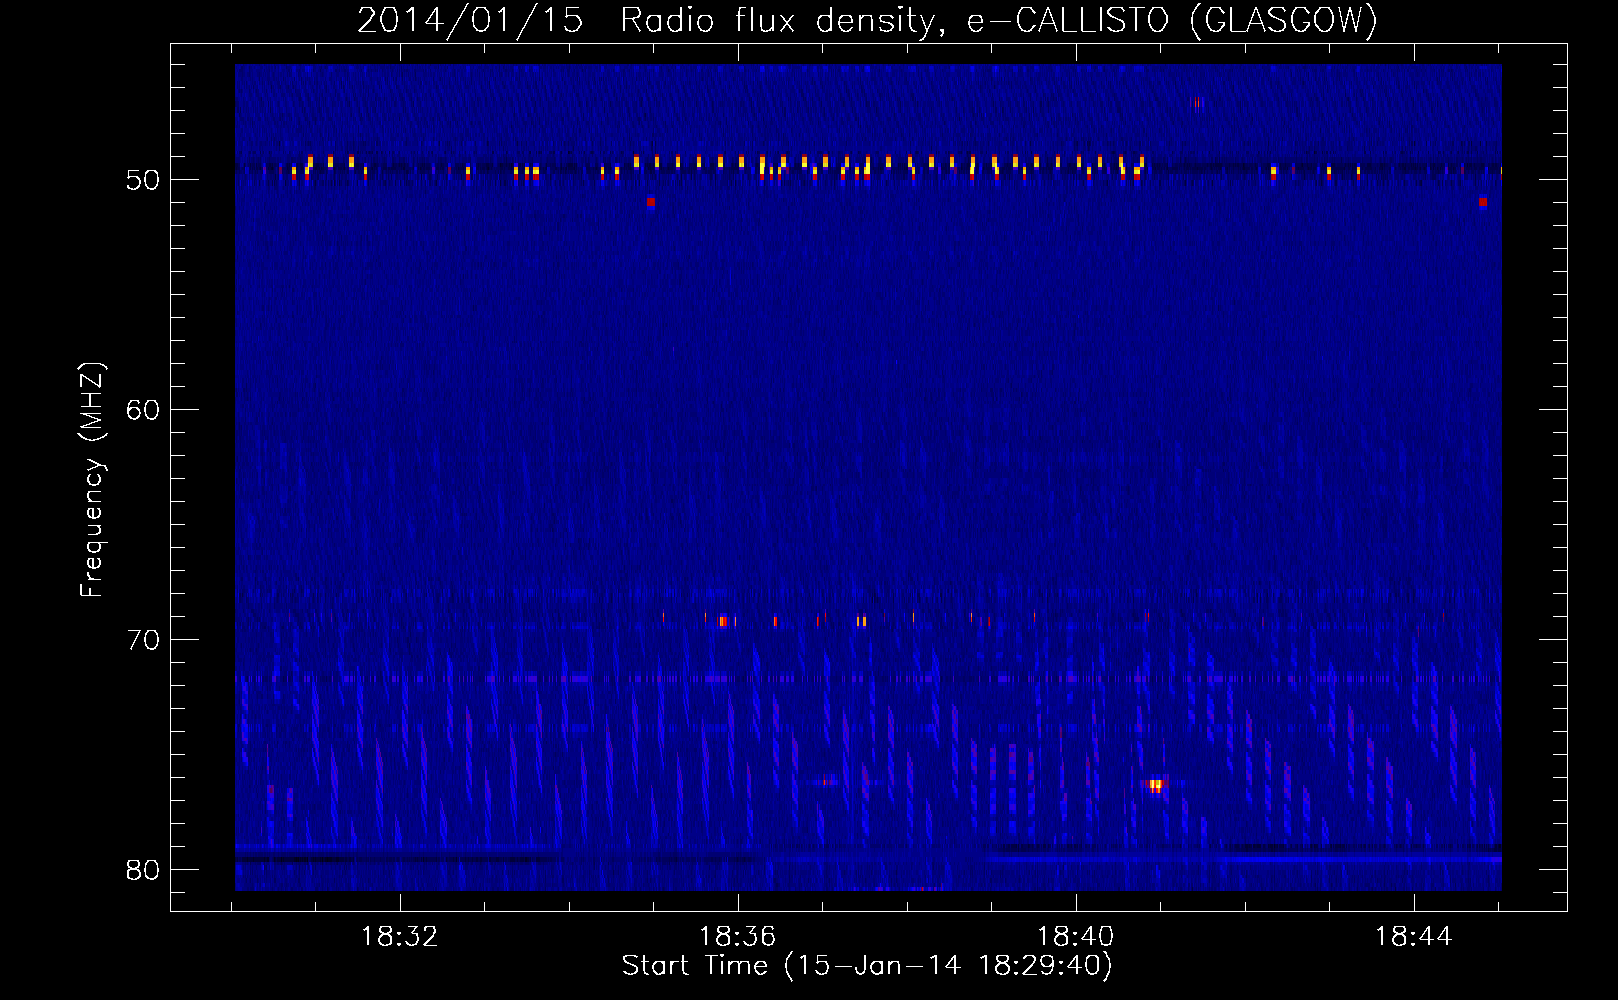Viewport: 1618px width, 1000px height.
Task: Click the plot title 'Radio flux density, e-CALLISTO (GLASGOW)'
Action: click(999, 20)
